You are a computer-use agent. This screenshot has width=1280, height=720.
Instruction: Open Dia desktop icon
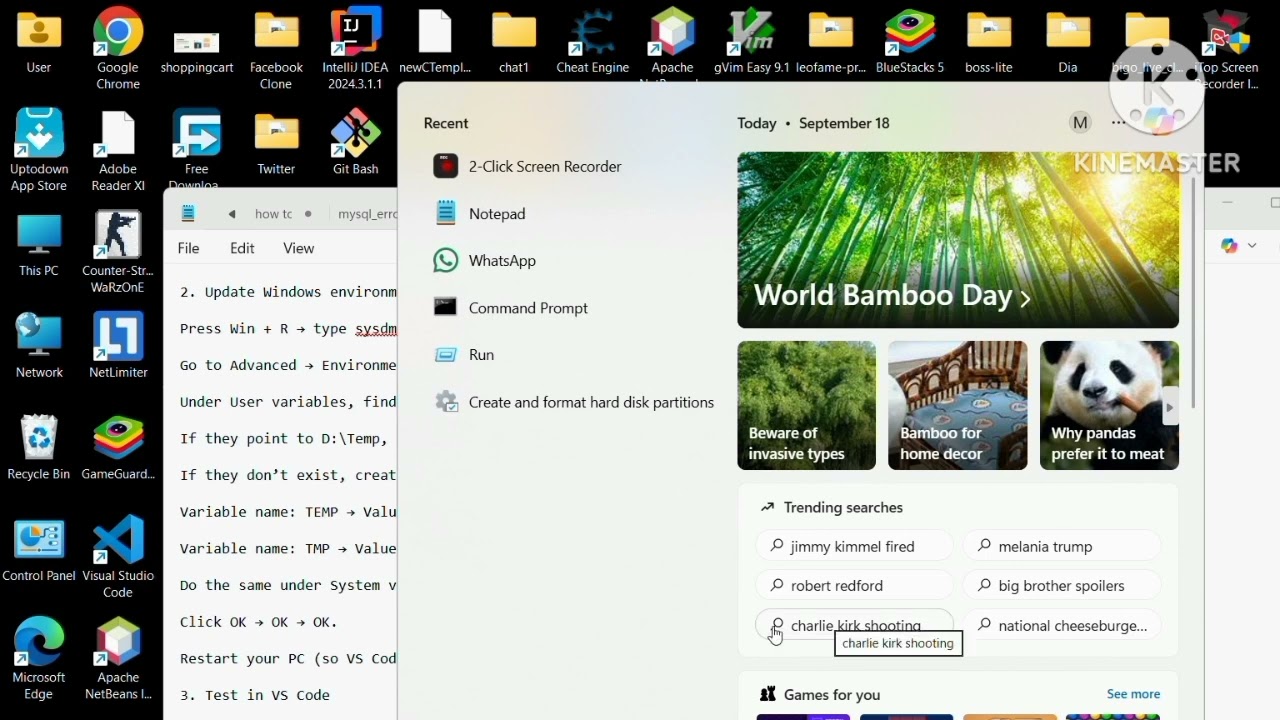pos(1068,42)
